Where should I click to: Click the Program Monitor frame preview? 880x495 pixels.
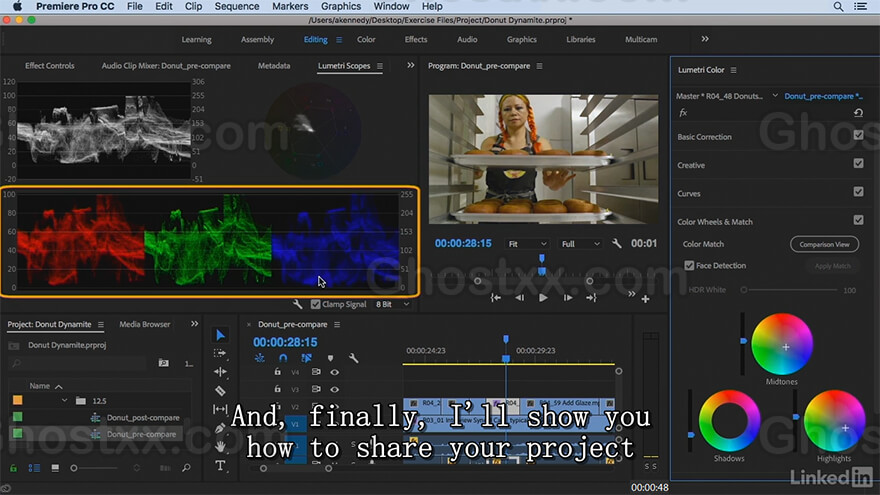coord(543,159)
